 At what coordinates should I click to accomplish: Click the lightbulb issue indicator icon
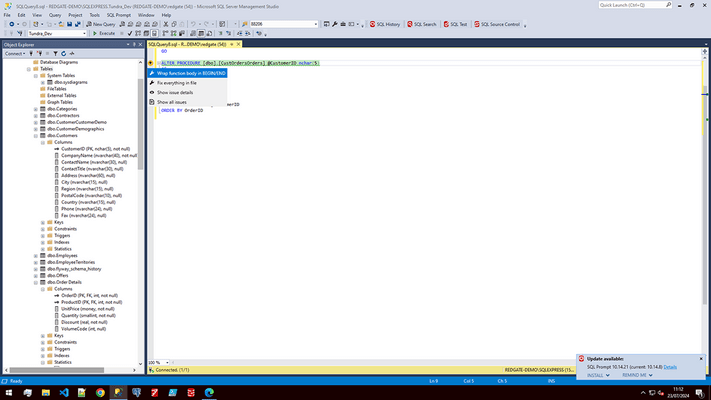point(151,63)
